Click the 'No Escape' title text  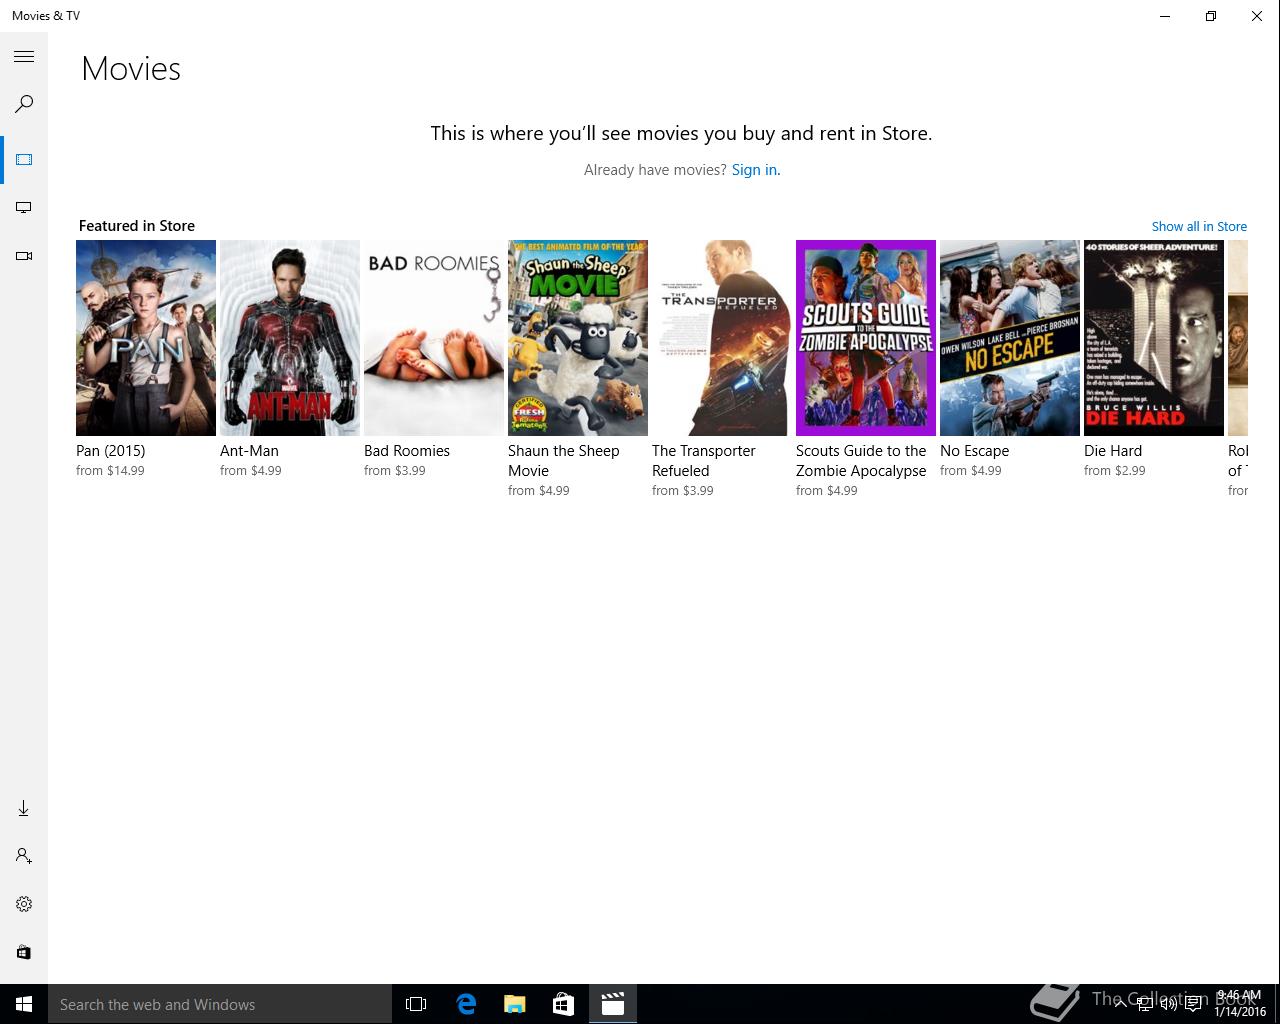[x=975, y=451]
